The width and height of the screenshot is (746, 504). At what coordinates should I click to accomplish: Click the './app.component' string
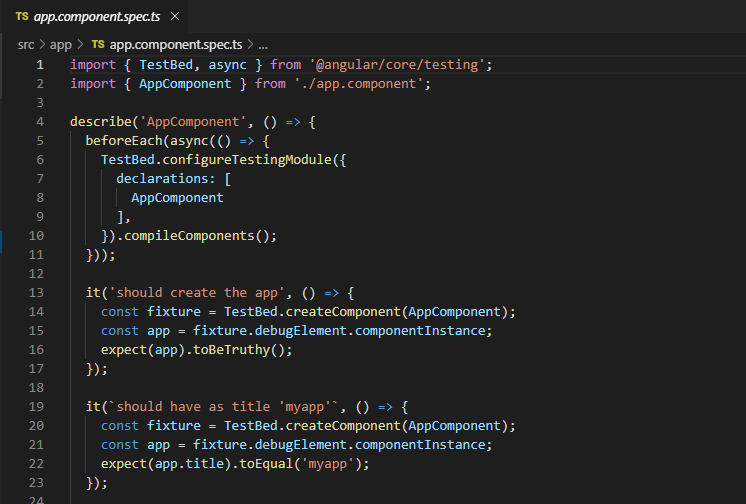[359, 84]
